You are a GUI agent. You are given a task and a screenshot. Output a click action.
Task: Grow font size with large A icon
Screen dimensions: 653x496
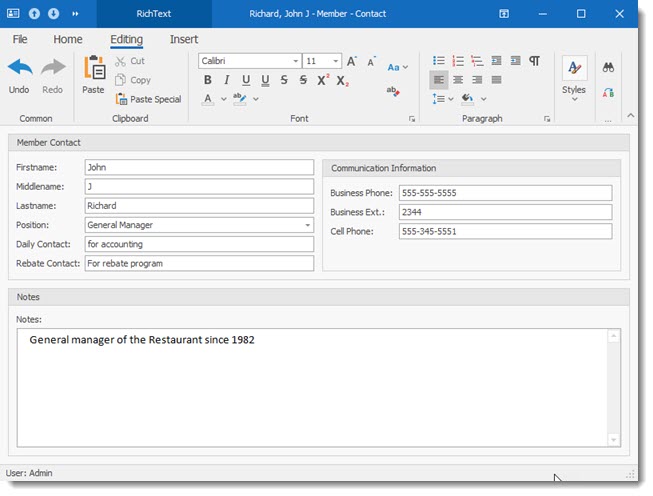(352, 61)
